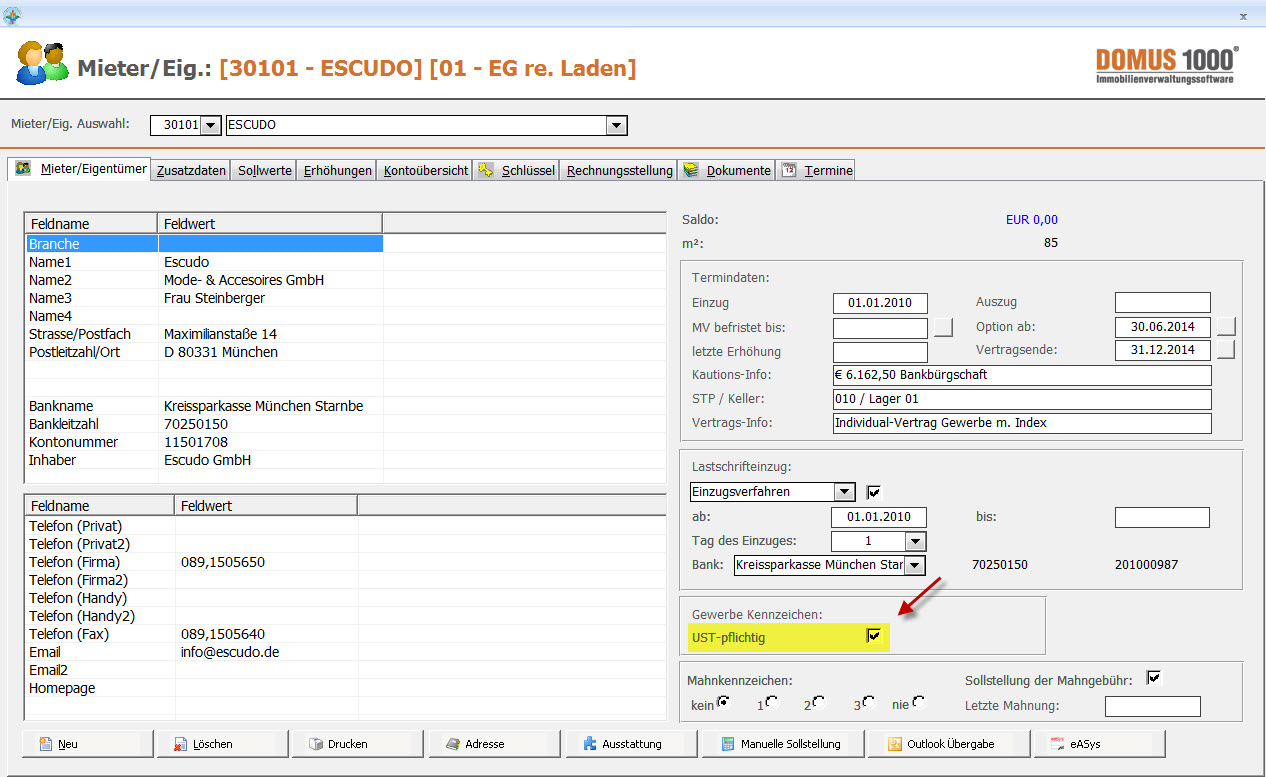Toggle the UST-pflichtig checkbox
1266x777 pixels.
873,636
